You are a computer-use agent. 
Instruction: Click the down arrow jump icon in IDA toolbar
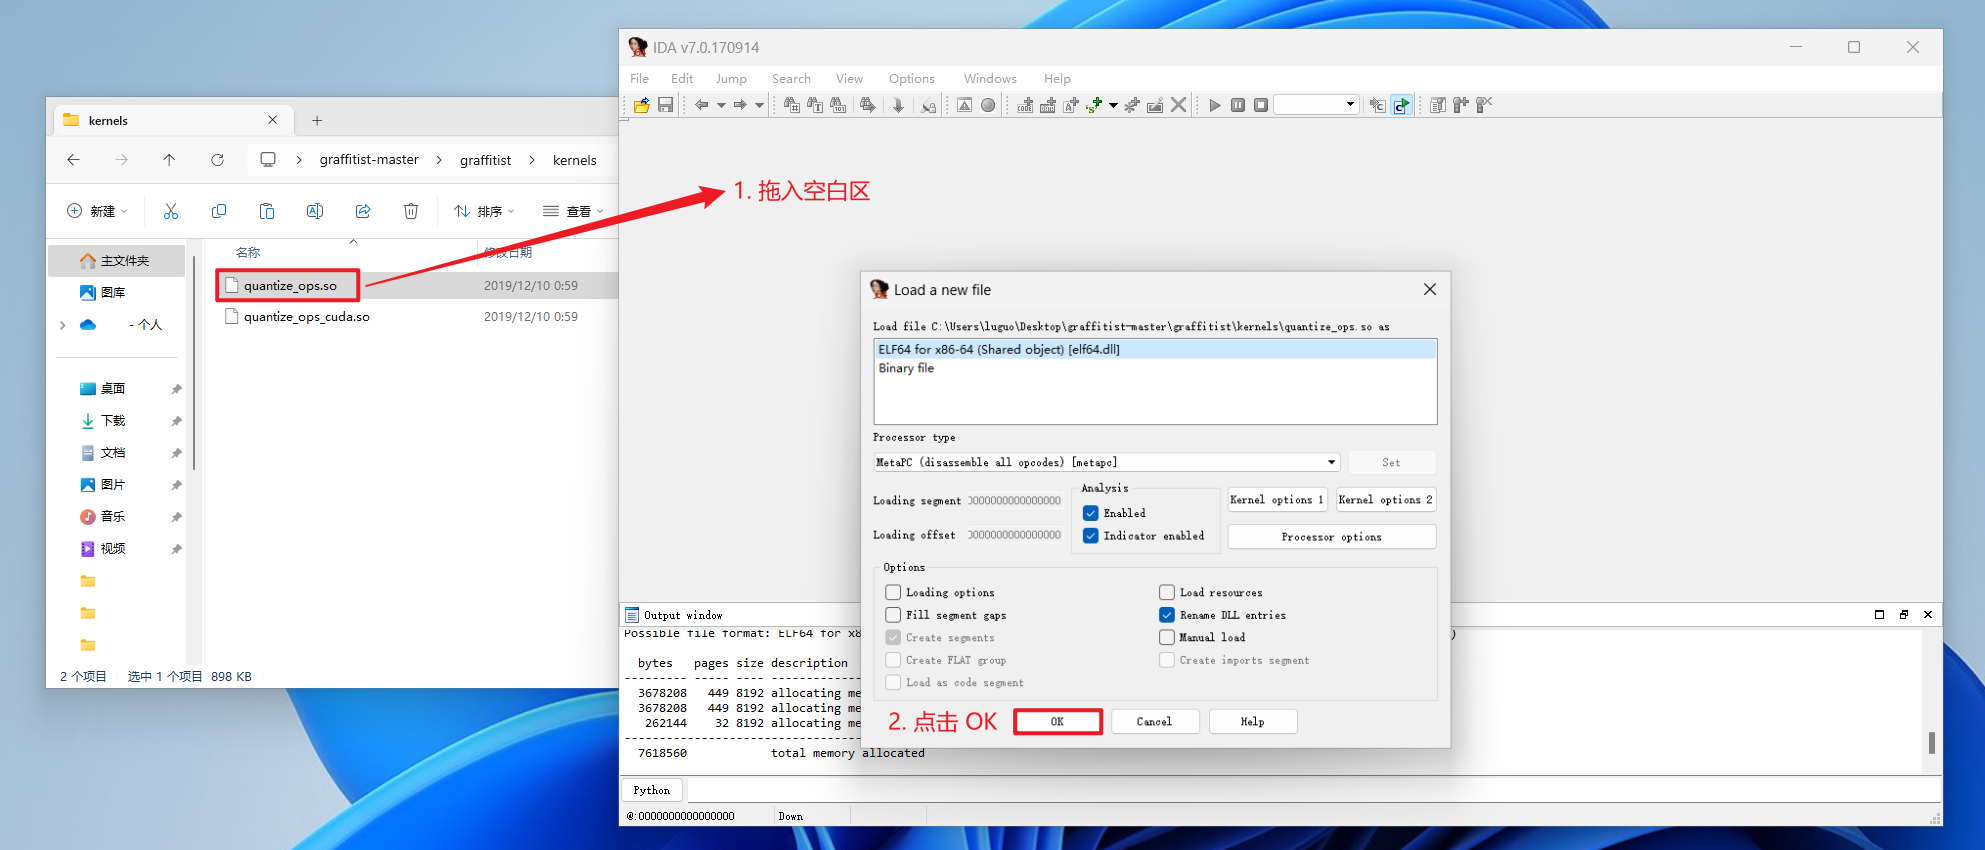[898, 105]
